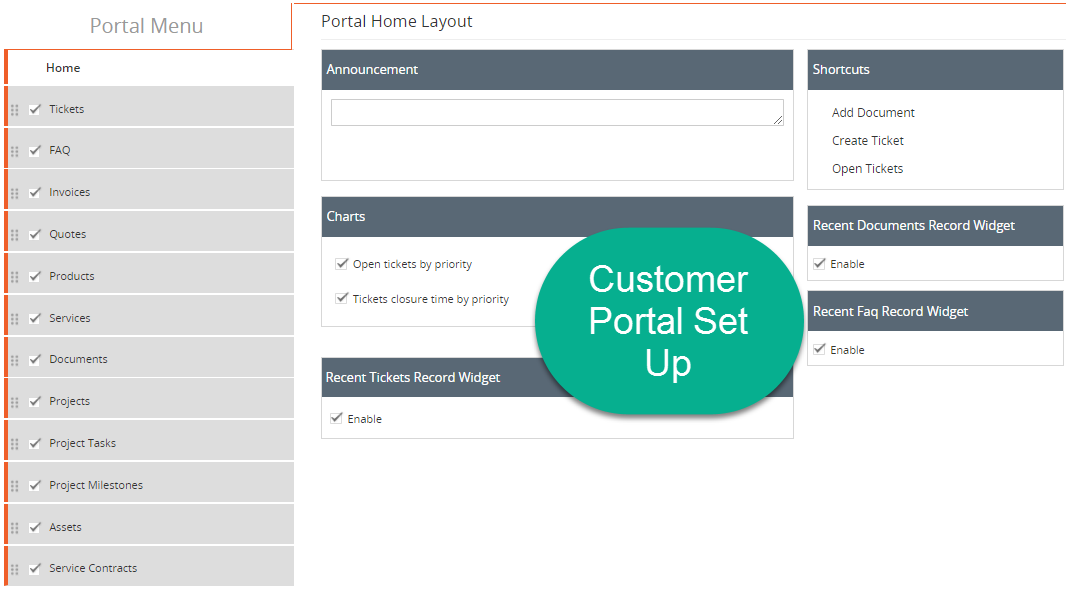
Task: Select the Quotes menu item label
Action: coord(67,234)
